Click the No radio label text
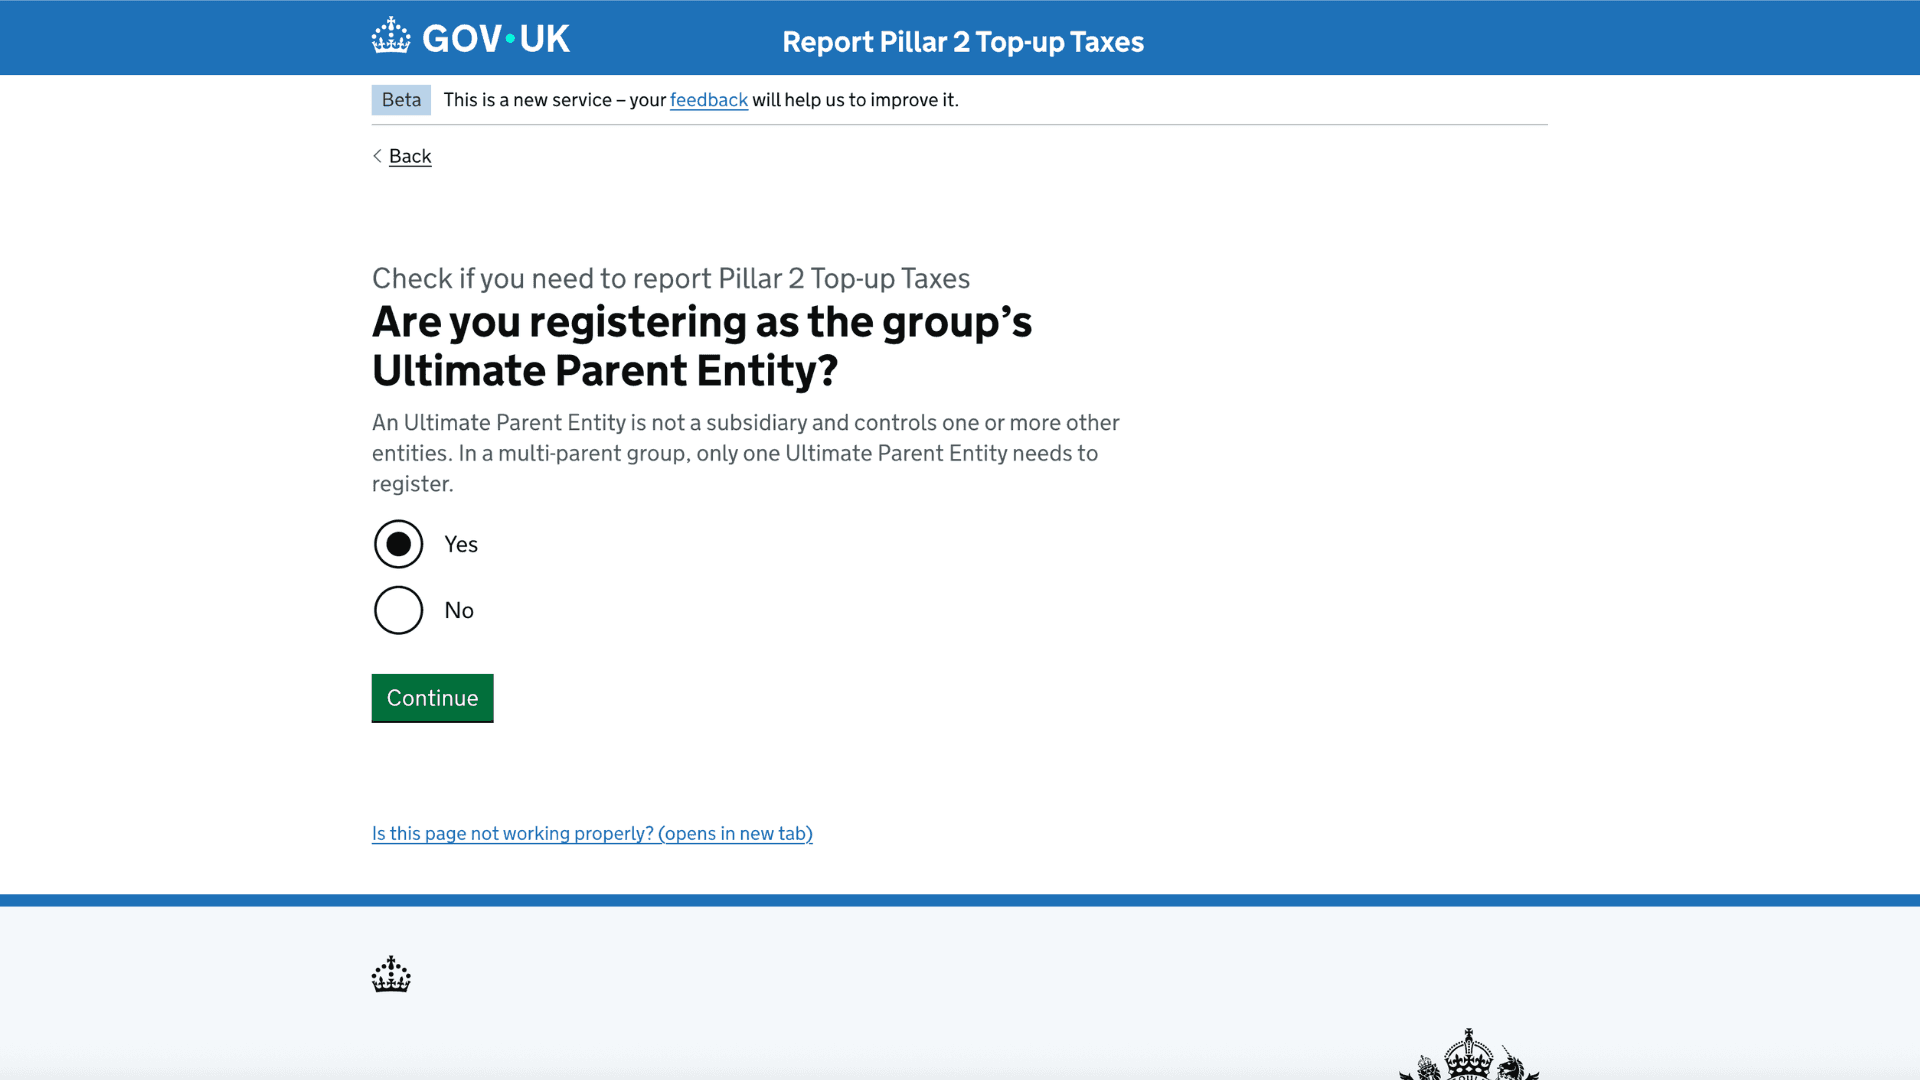The image size is (1920, 1080). coord(459,610)
